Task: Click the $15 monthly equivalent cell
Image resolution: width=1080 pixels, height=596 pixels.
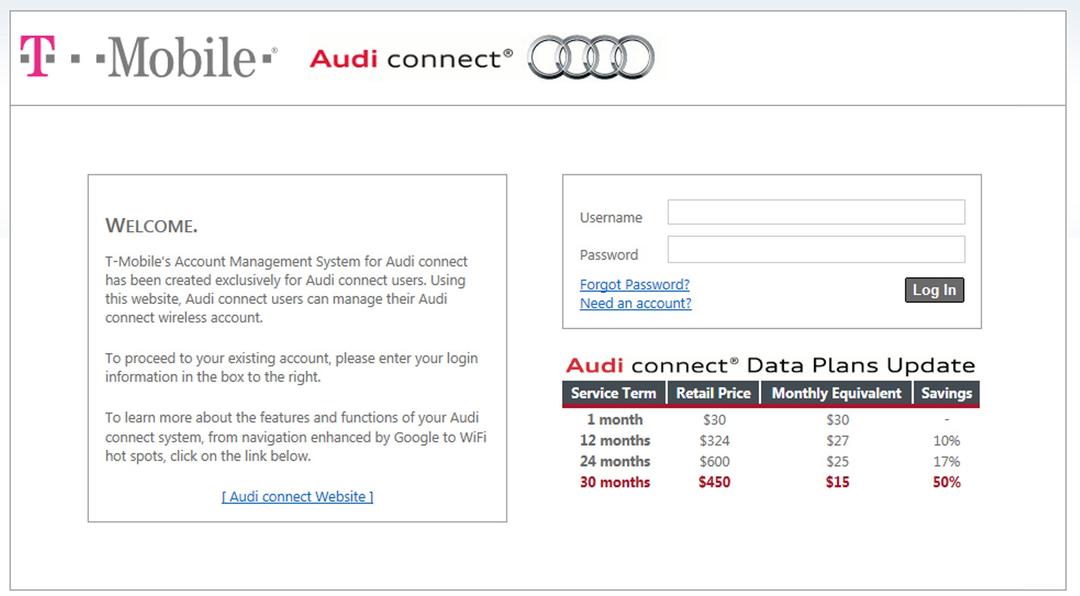Action: 838,482
